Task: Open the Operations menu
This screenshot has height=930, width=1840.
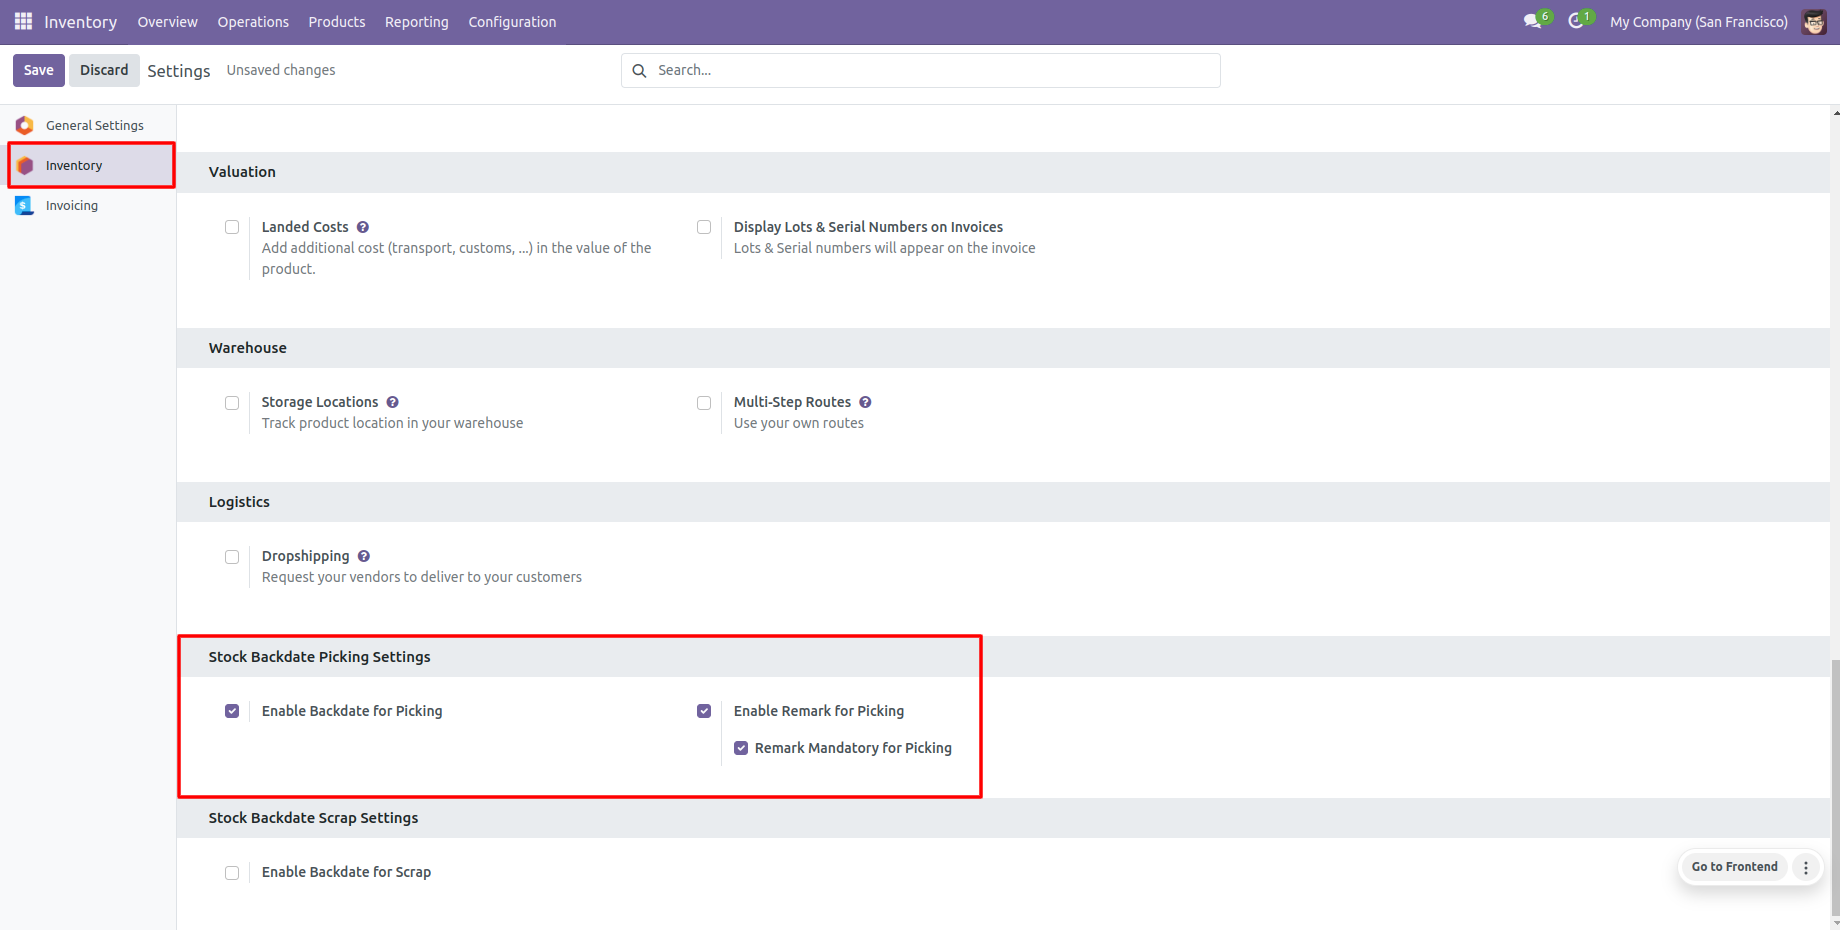Action: pyautogui.click(x=253, y=22)
